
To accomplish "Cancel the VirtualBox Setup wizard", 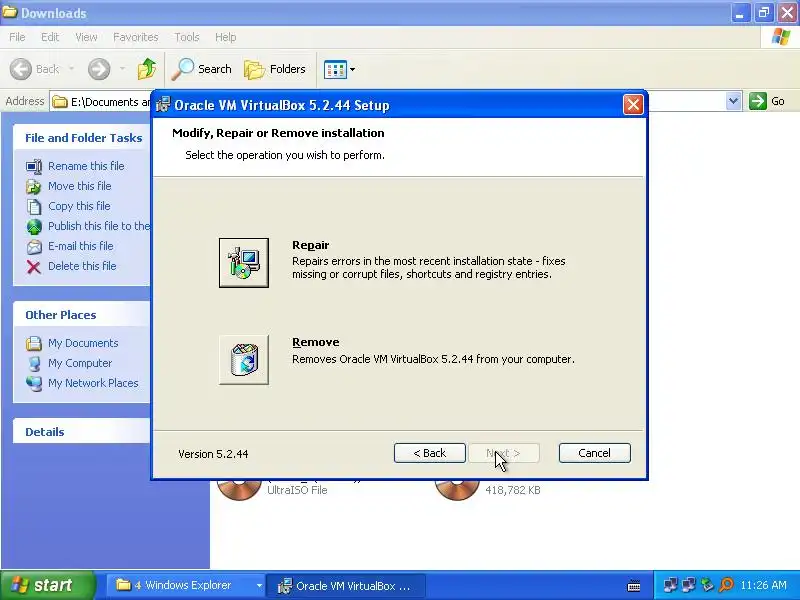I will coord(594,453).
